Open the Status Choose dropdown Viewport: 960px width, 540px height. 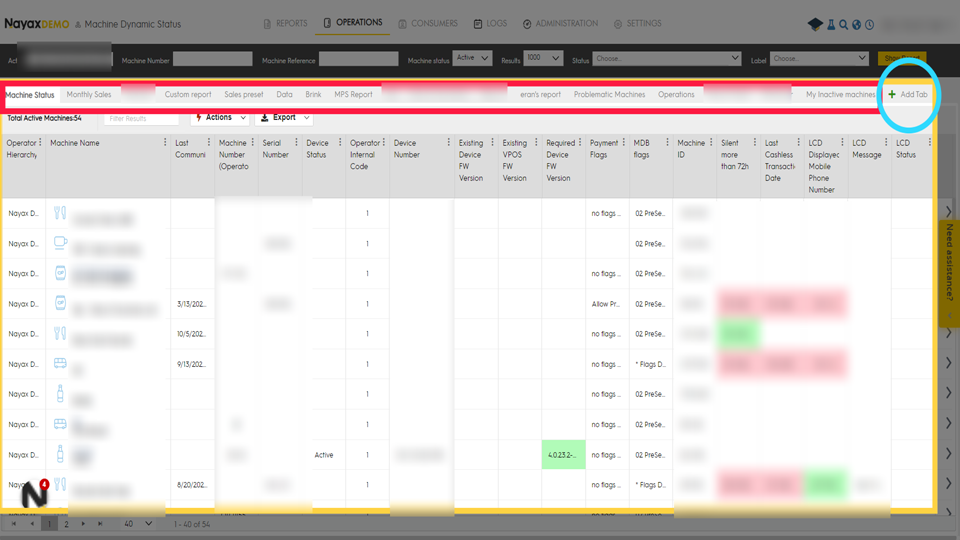point(667,58)
